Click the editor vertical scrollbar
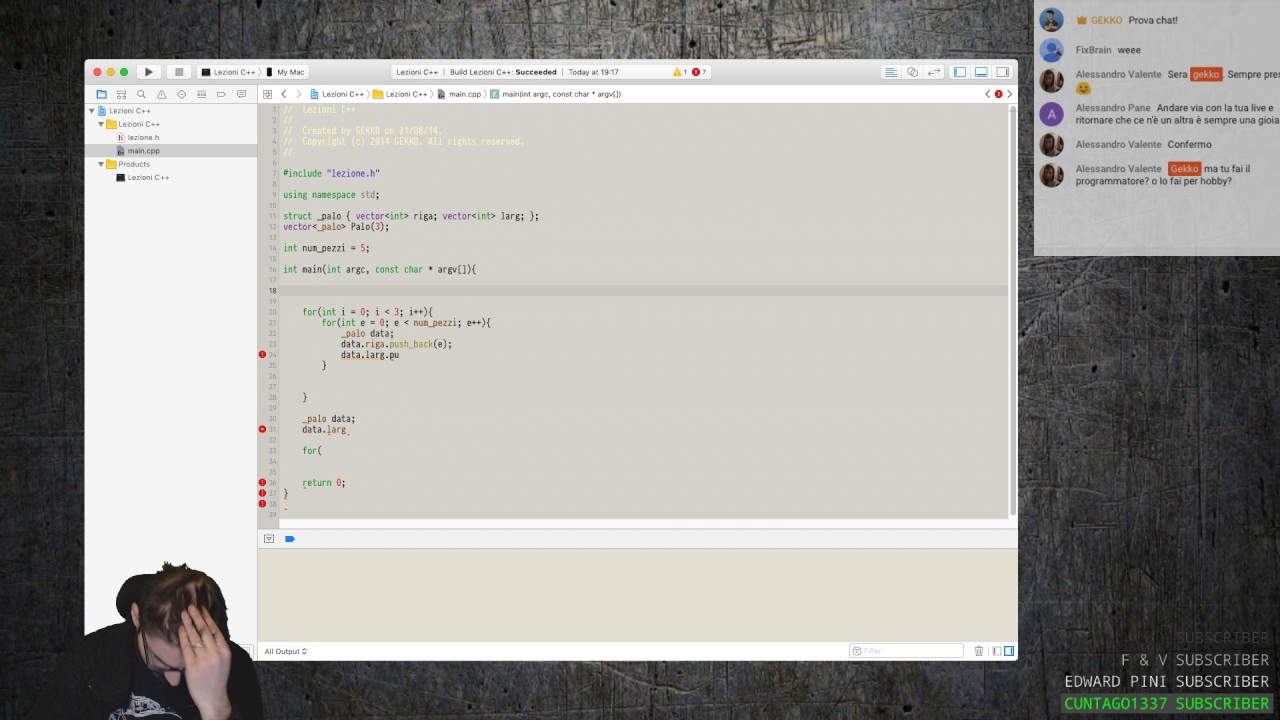Screen dimensions: 1280x720 pyautogui.click(x=1012, y=310)
